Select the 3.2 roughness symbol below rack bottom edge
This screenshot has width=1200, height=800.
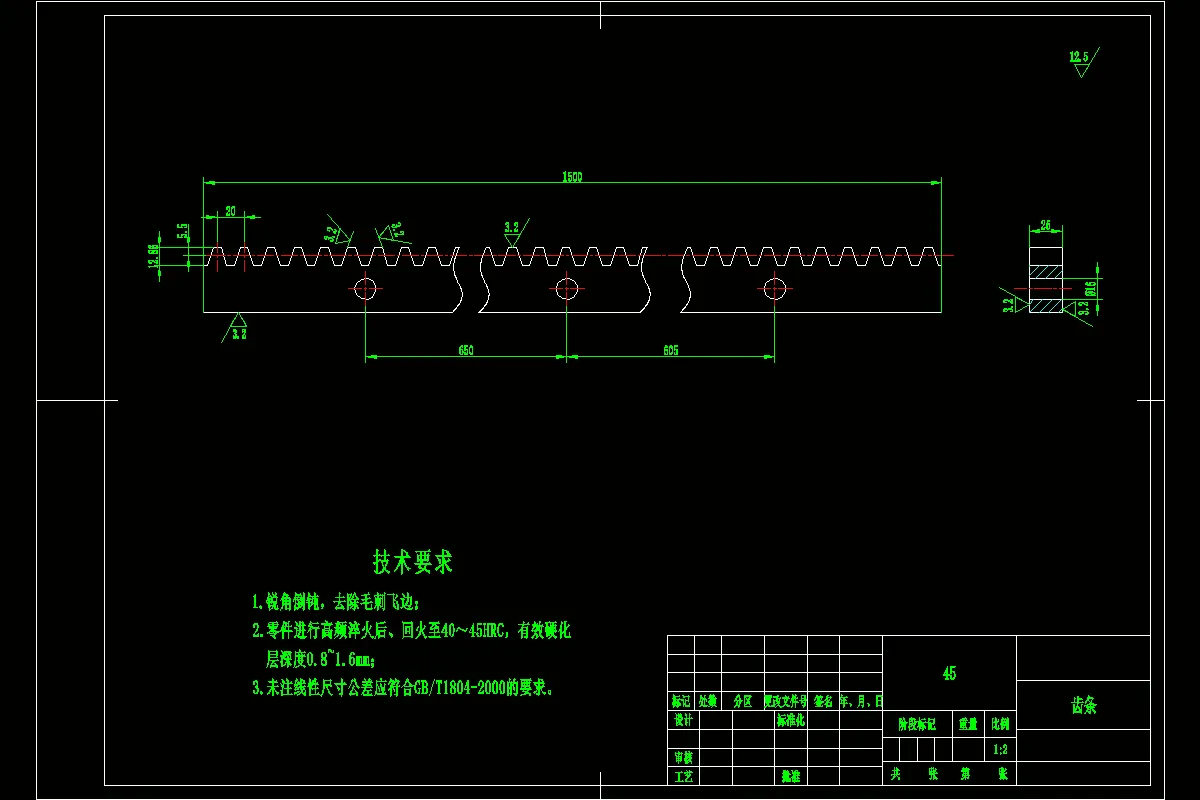pos(236,328)
